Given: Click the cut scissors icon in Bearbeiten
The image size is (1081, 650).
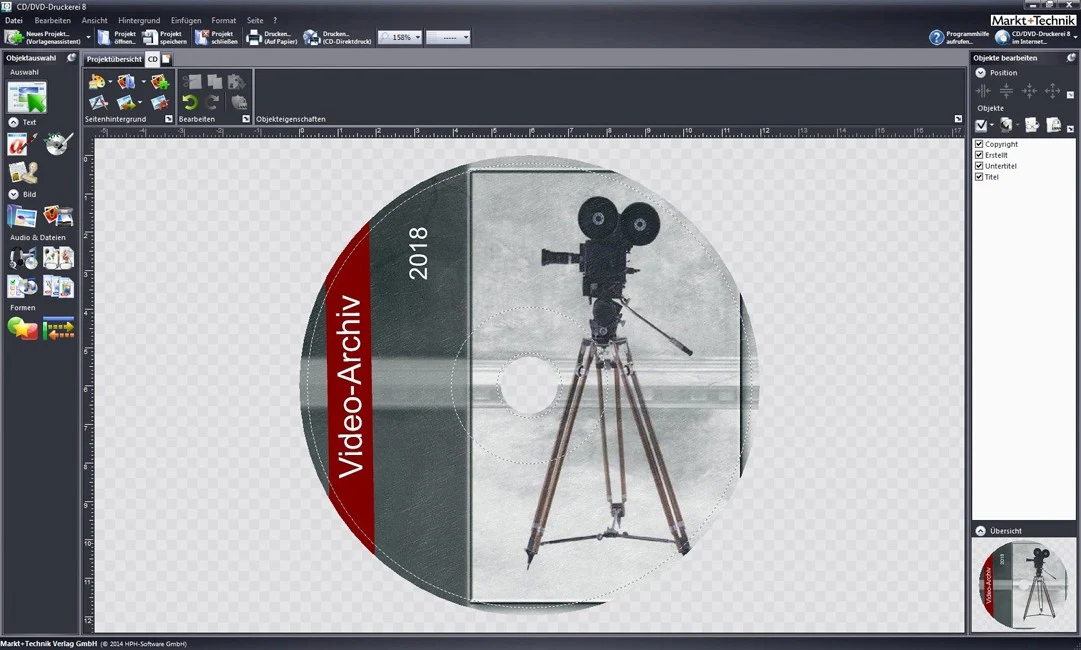Looking at the screenshot, I should [192, 82].
